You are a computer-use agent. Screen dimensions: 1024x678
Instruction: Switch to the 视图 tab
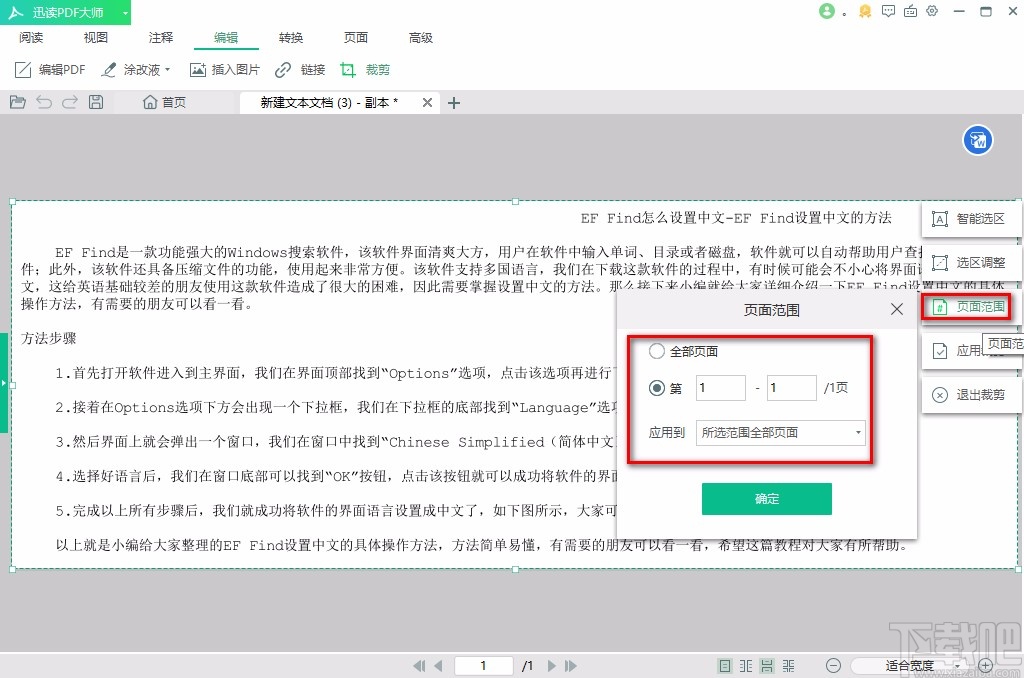coord(96,38)
